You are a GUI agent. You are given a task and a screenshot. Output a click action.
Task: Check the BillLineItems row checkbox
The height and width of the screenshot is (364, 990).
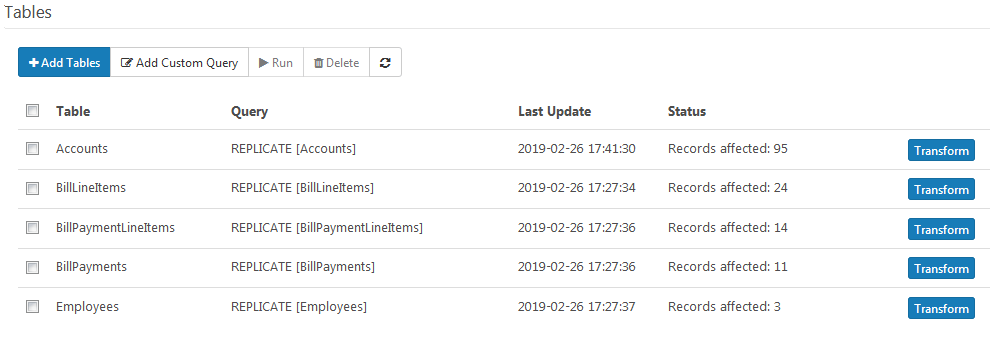tap(32, 188)
